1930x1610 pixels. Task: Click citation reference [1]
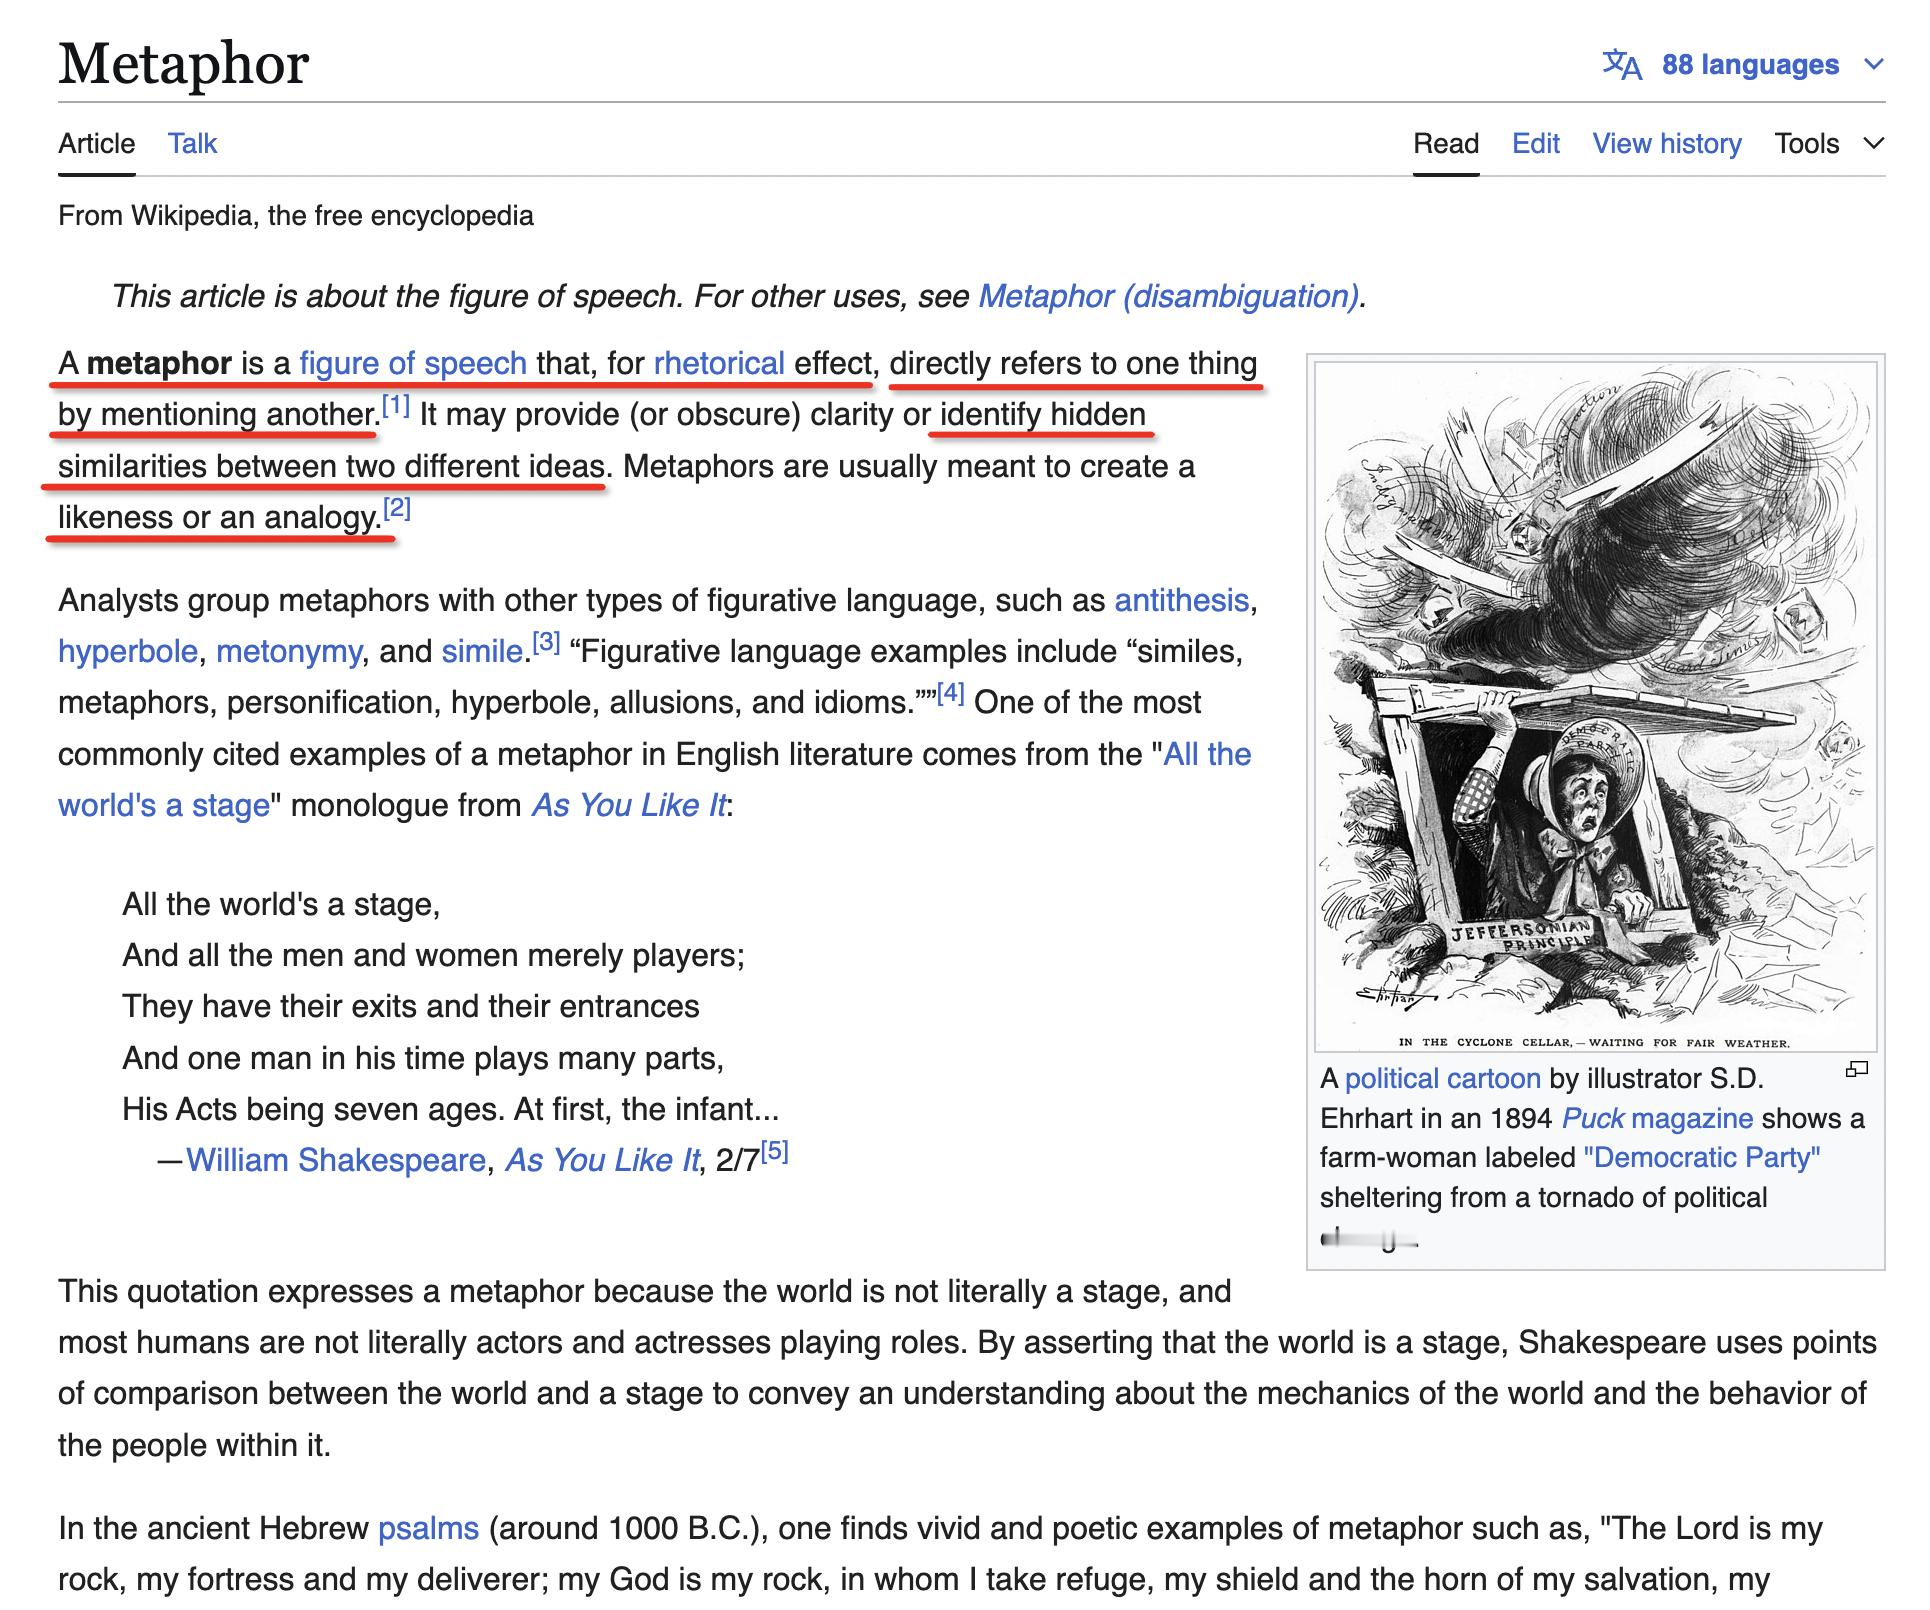pyautogui.click(x=396, y=407)
